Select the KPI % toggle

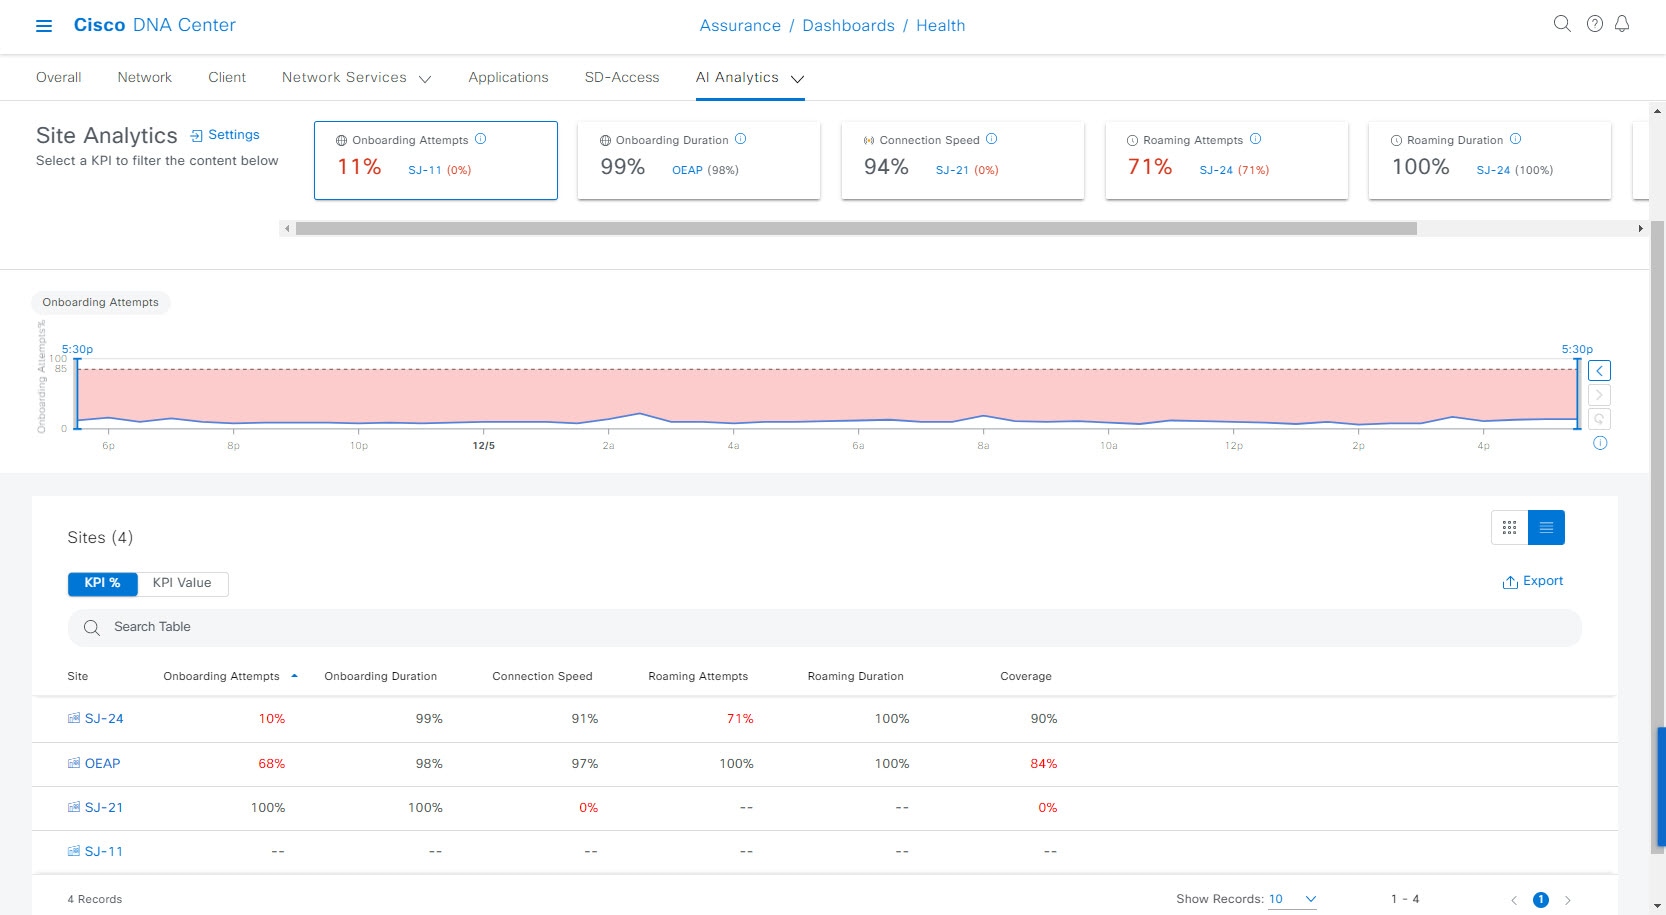102,583
